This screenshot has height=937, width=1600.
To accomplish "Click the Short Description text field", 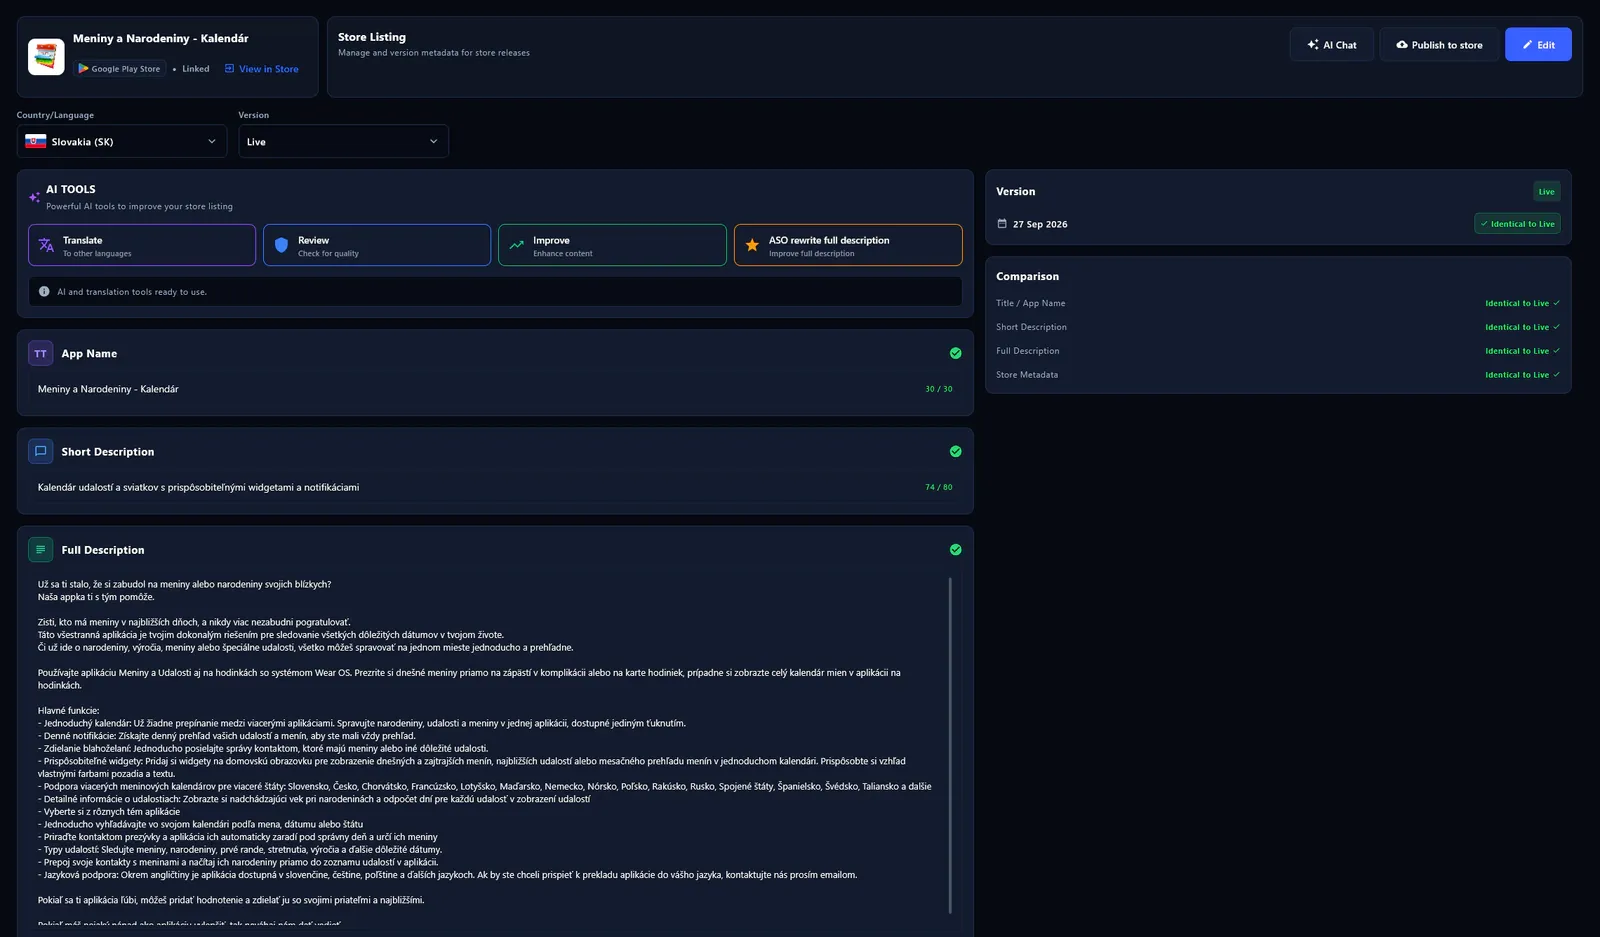I will (x=495, y=487).
